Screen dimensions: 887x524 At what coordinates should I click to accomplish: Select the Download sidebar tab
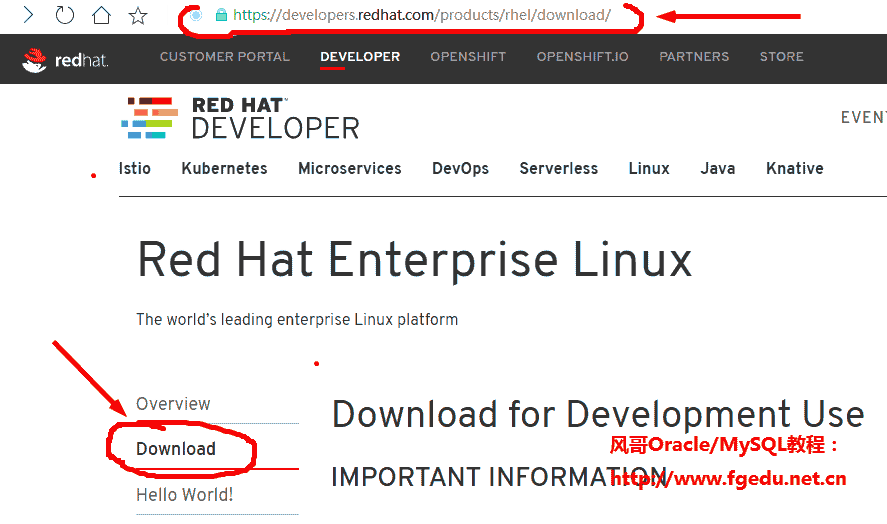pyautogui.click(x=176, y=449)
